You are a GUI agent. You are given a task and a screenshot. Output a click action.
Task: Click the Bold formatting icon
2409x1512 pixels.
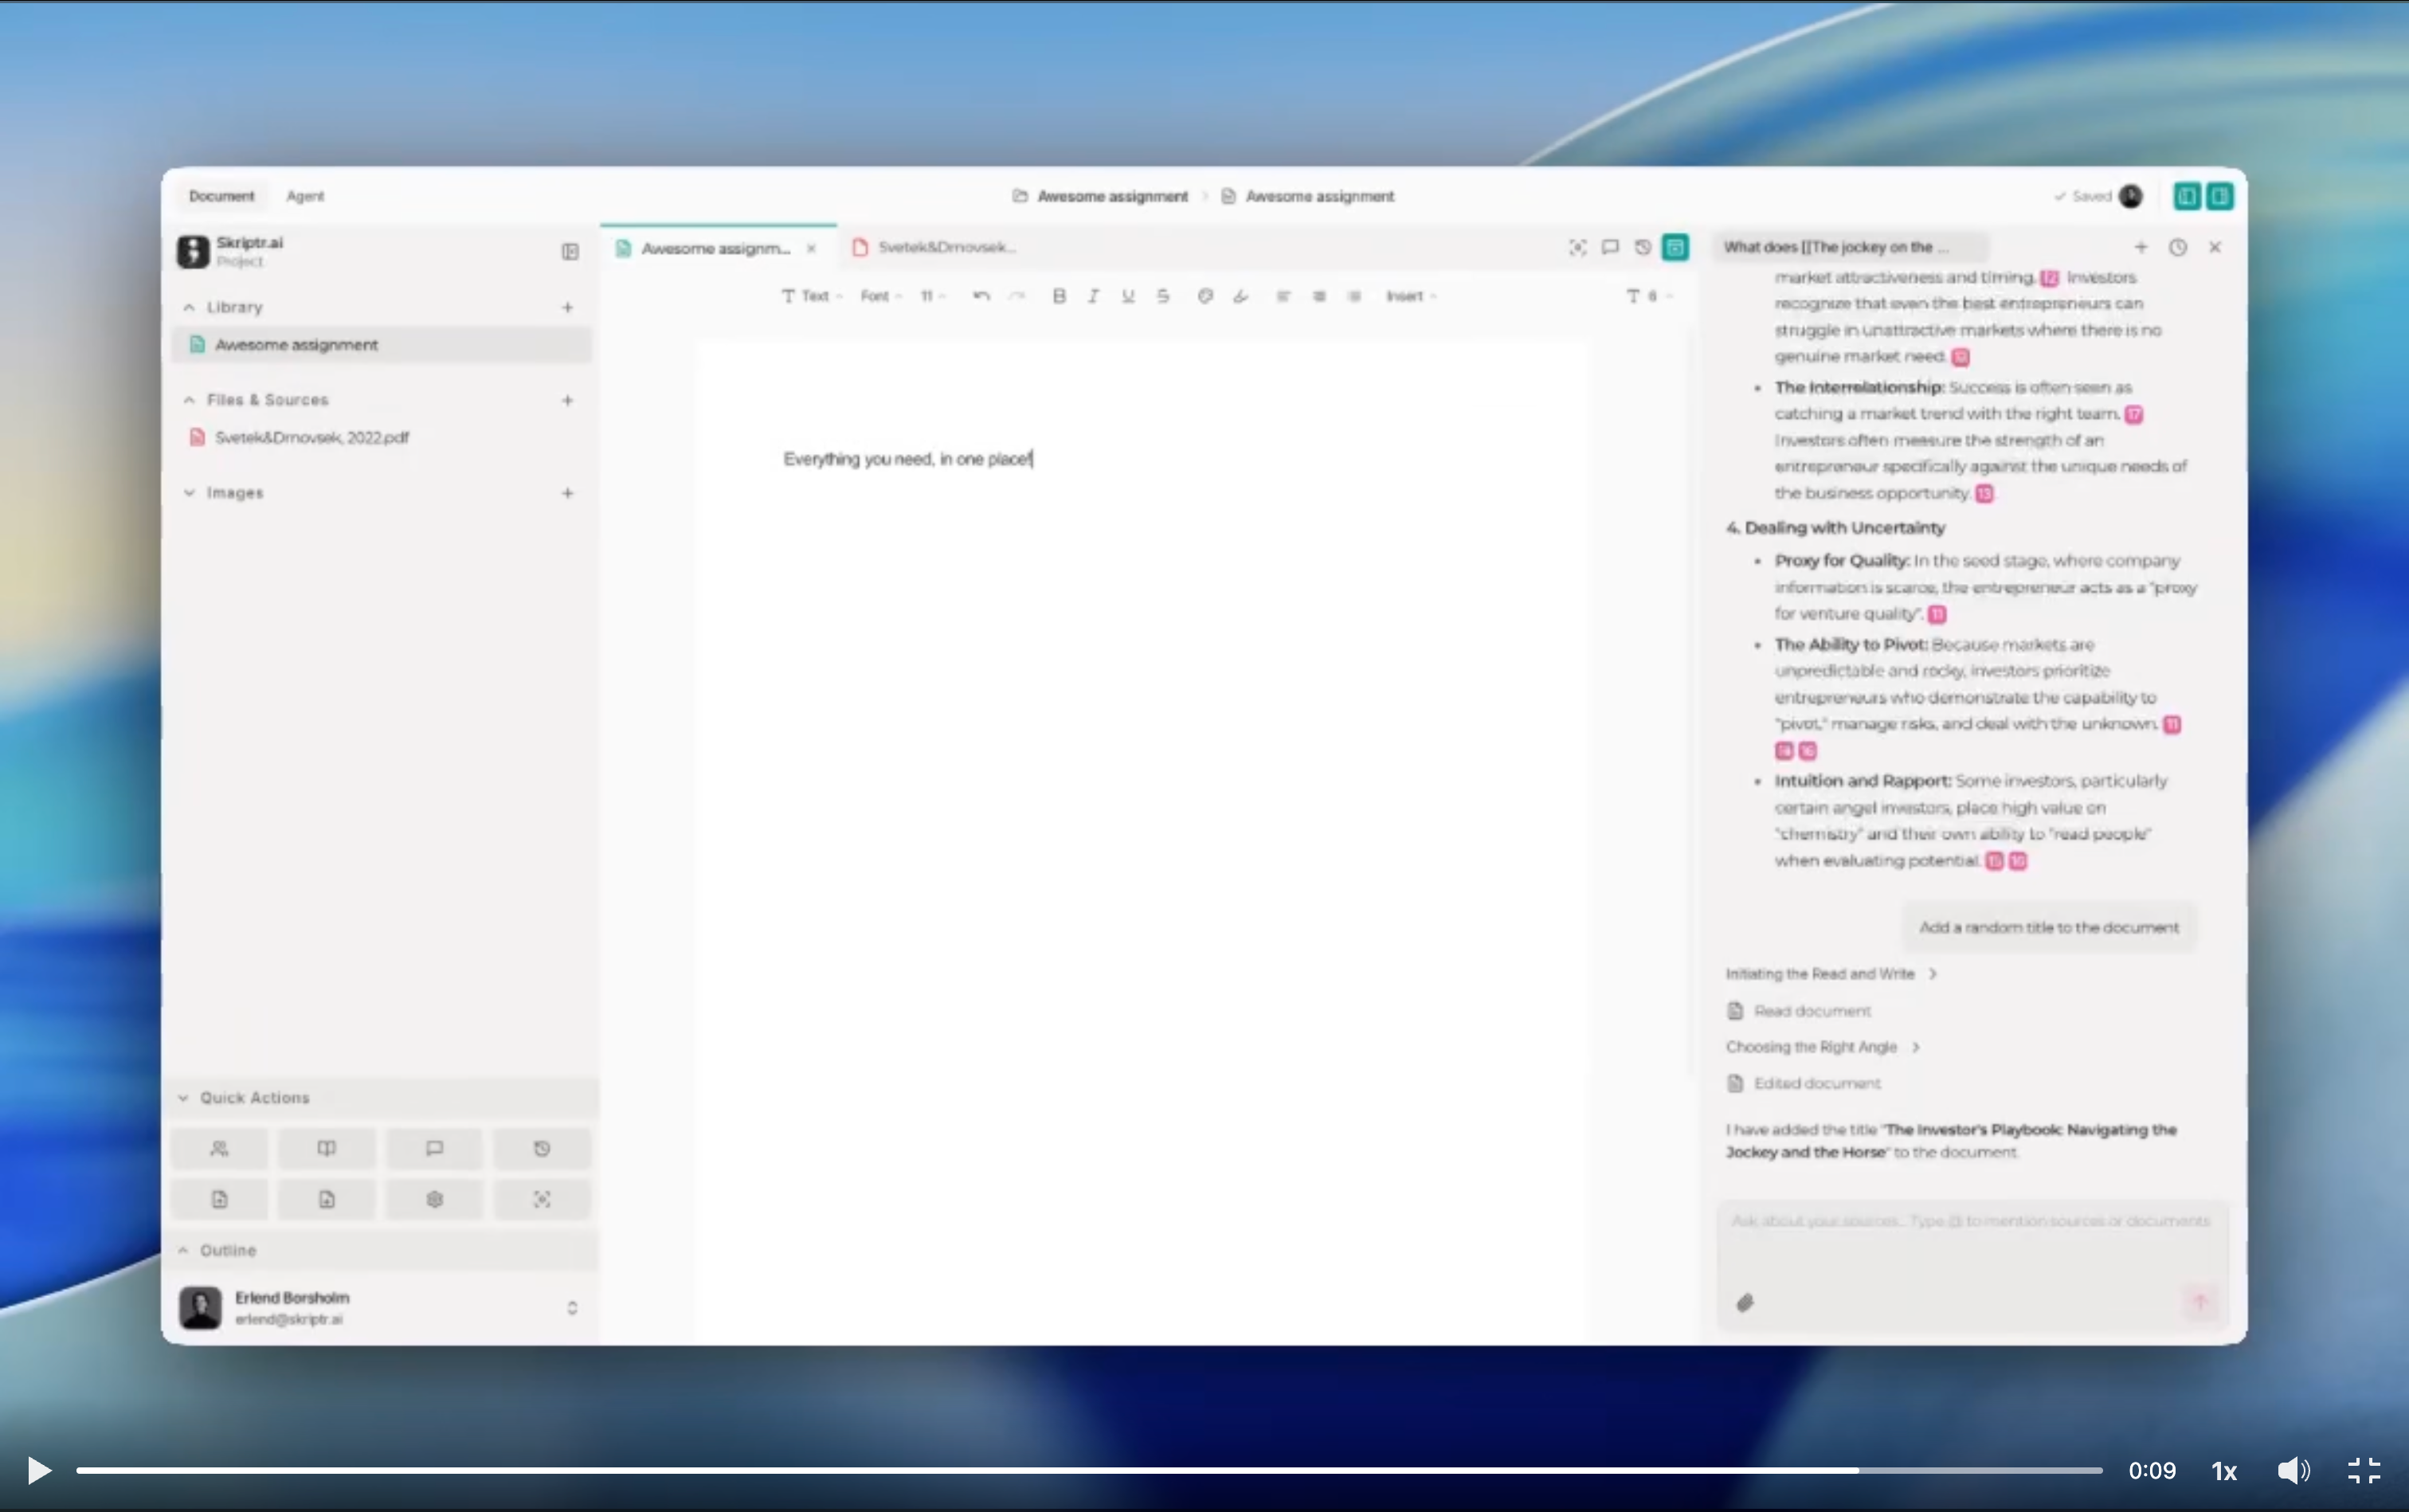1059,296
